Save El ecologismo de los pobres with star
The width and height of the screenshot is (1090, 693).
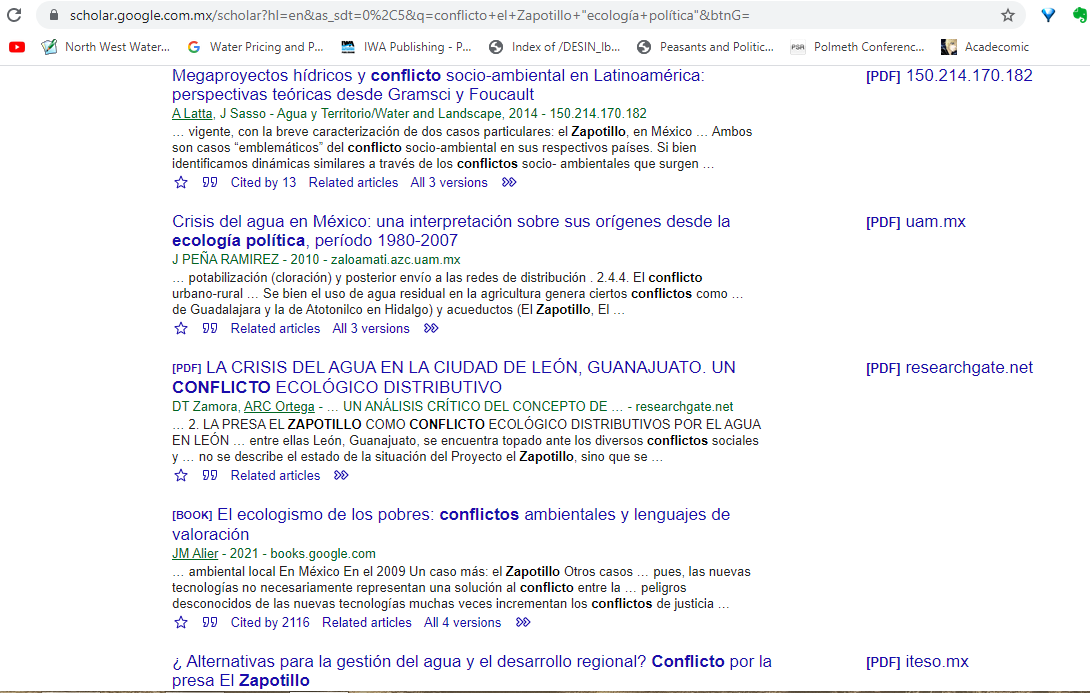pyautogui.click(x=181, y=623)
